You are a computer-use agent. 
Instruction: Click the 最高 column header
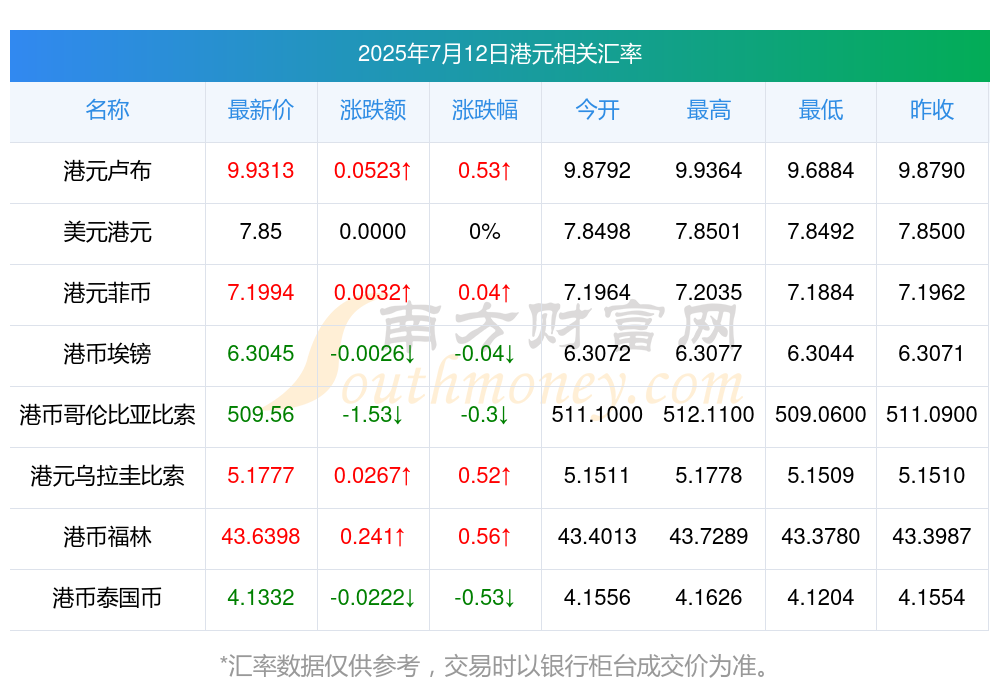(709, 110)
